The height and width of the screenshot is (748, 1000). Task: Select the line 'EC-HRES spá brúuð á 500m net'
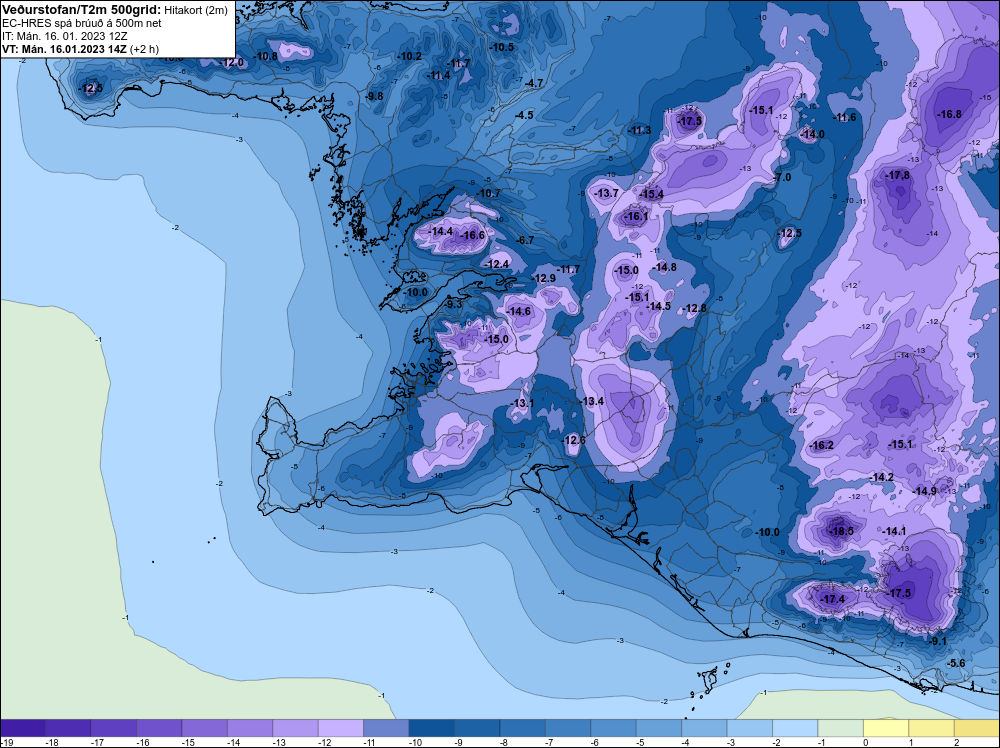point(82,24)
